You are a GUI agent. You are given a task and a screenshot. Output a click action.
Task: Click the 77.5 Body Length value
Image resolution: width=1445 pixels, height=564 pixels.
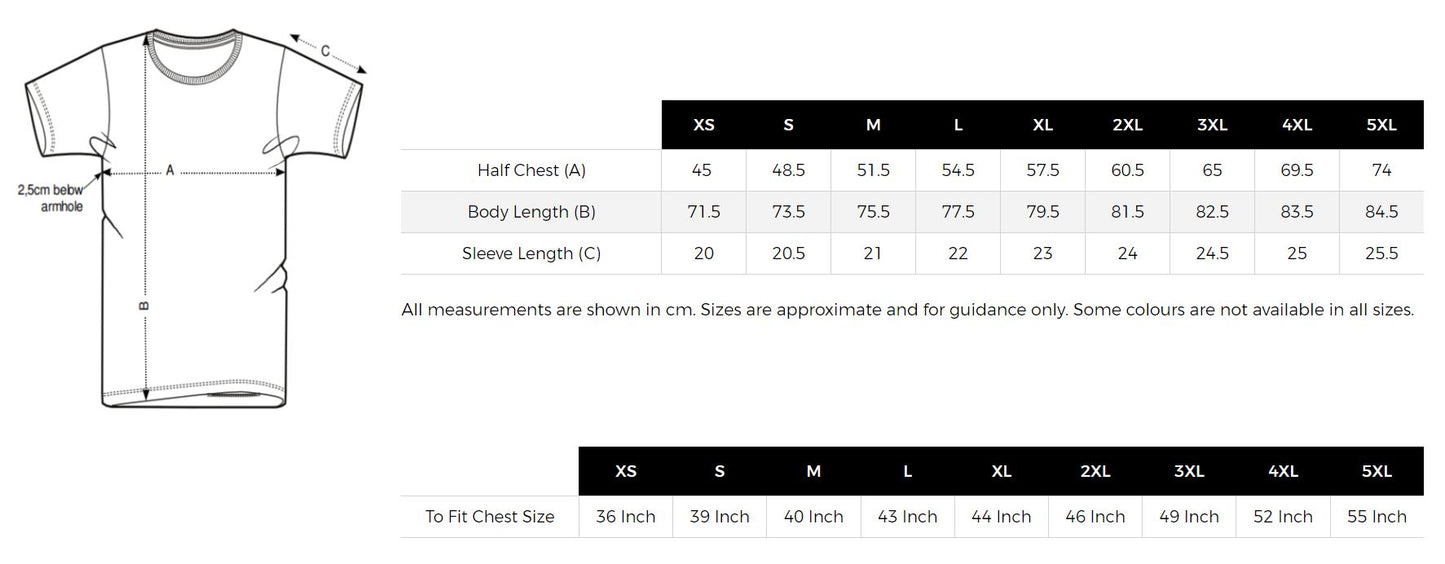[958, 212]
